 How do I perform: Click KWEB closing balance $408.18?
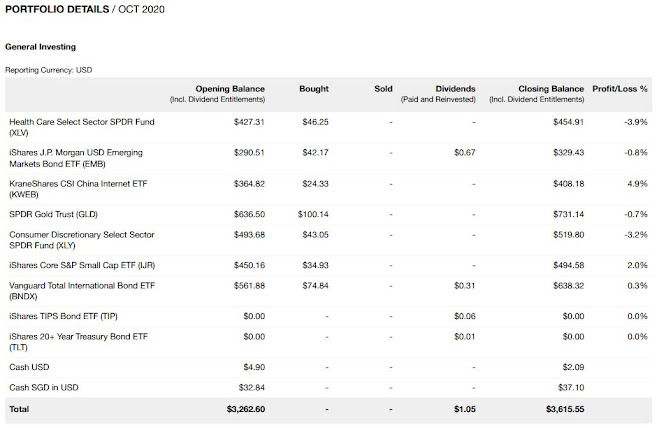coord(569,184)
